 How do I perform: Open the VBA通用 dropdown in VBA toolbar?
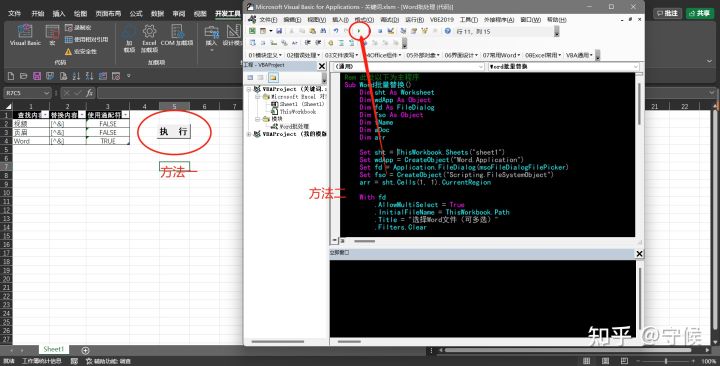pyautogui.click(x=579, y=55)
